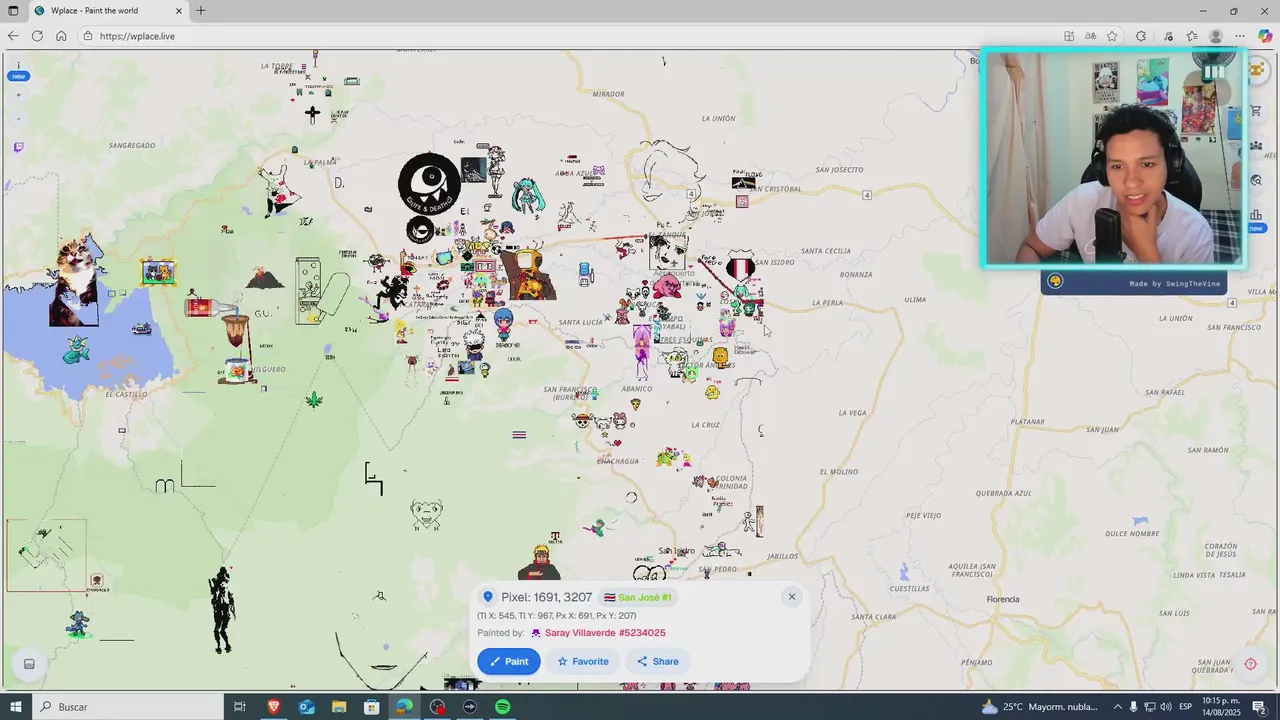Click the purple Twitch icon

(18, 147)
